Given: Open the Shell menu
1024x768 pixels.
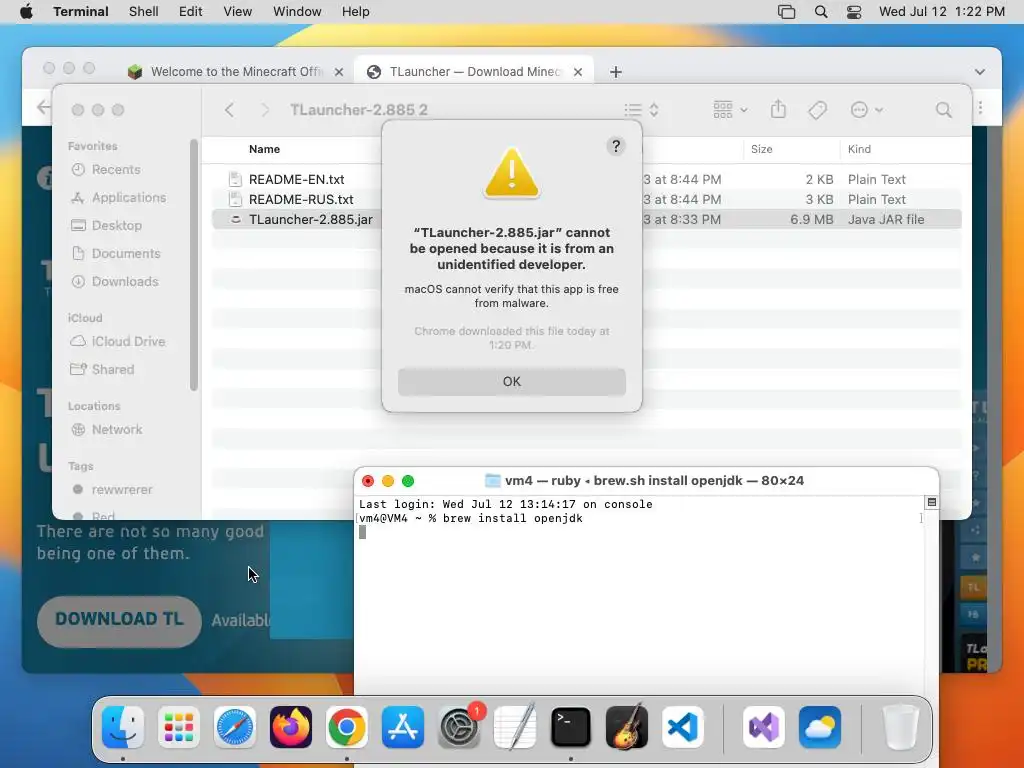Looking at the screenshot, I should pos(143,12).
